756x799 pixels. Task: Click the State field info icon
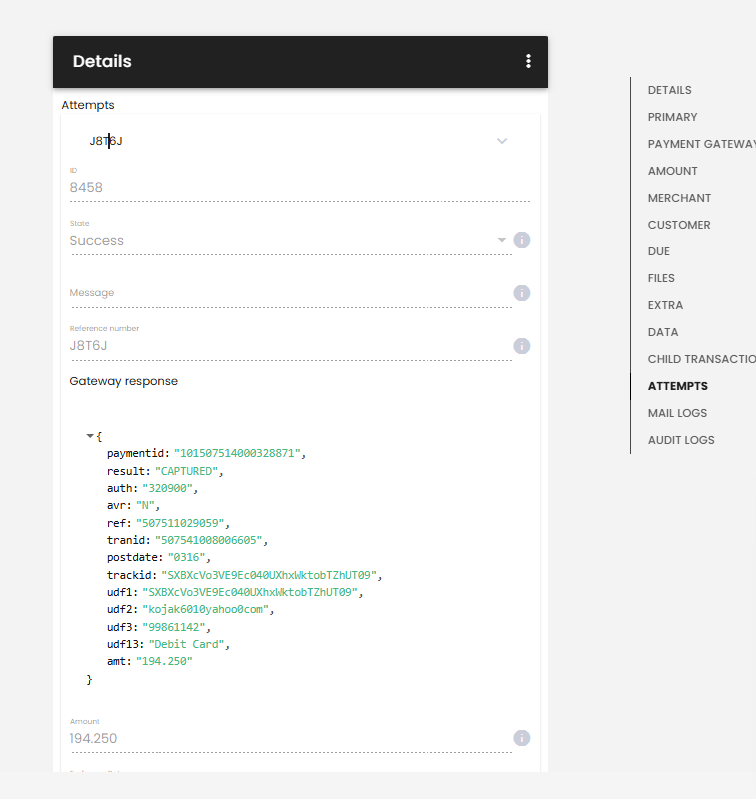tap(521, 240)
